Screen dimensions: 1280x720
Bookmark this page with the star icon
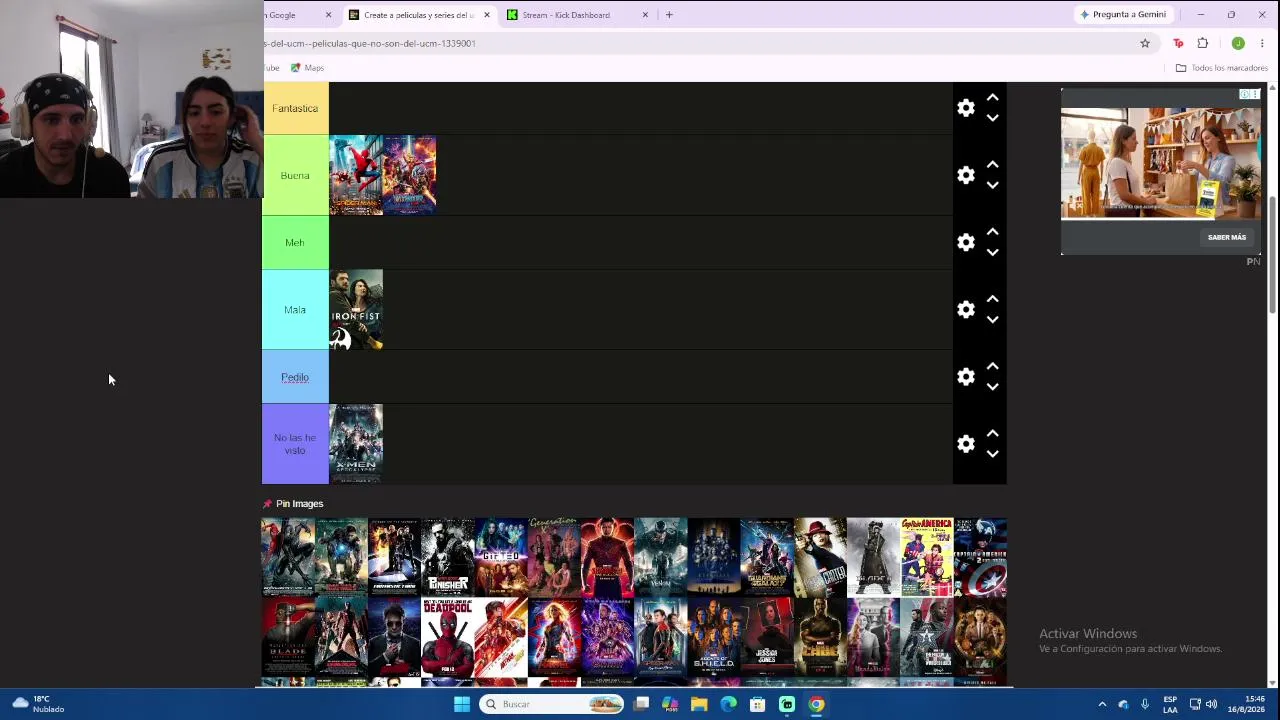coord(1145,43)
